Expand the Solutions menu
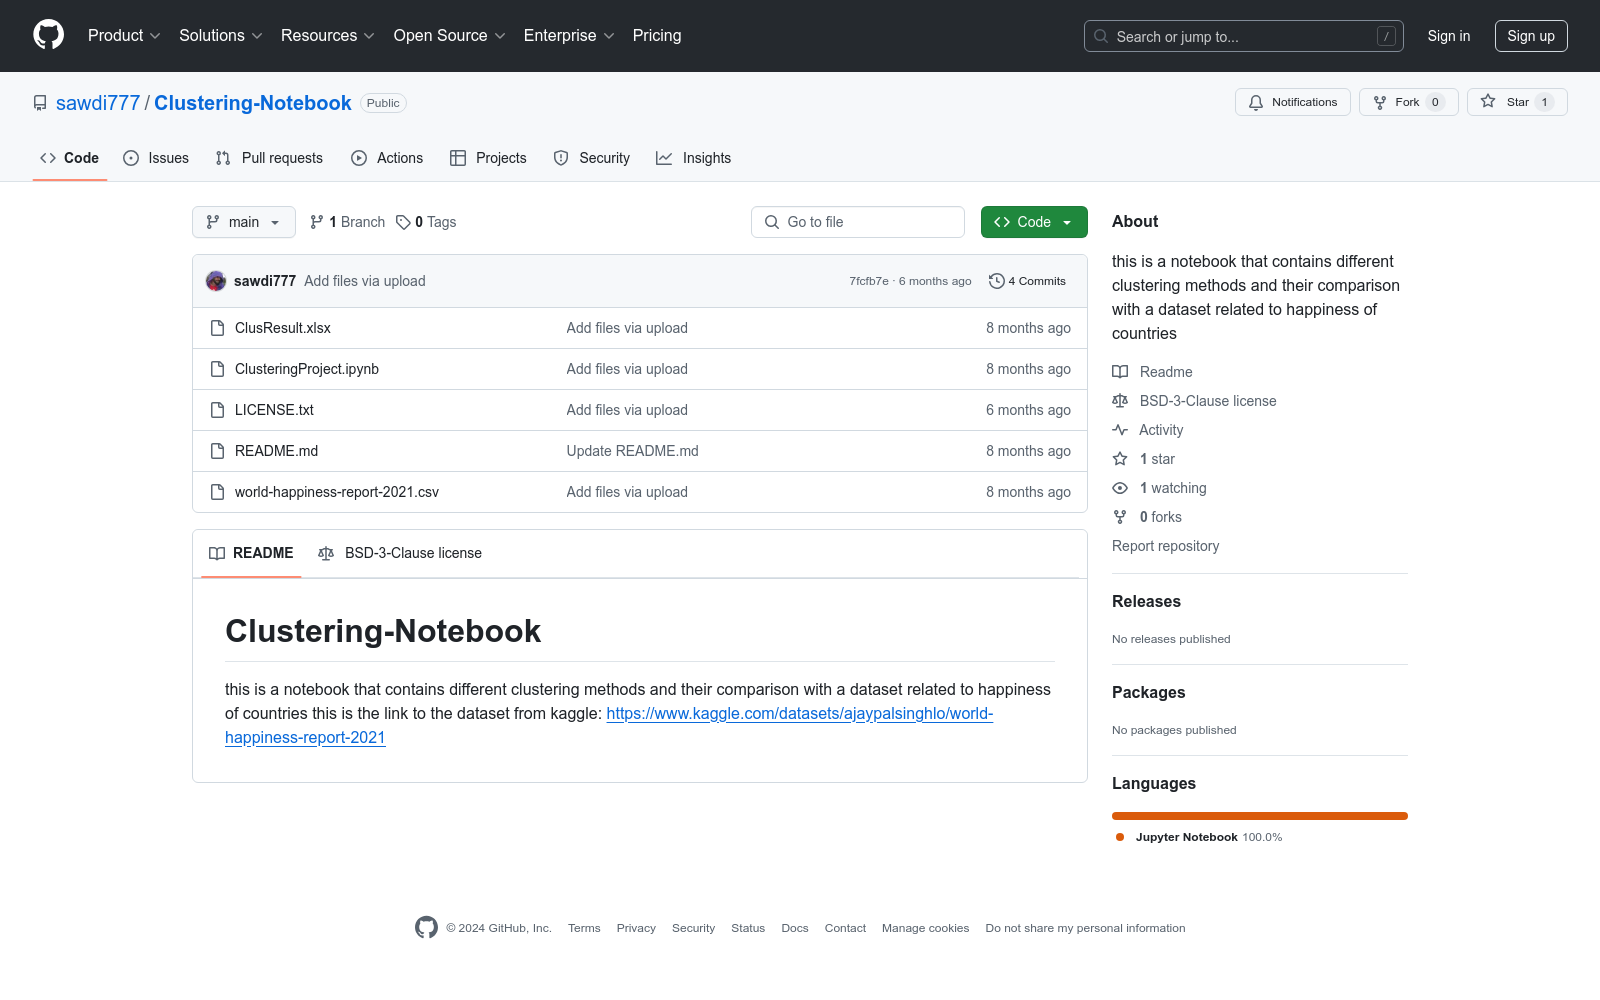The width and height of the screenshot is (1600, 1000). point(221,35)
